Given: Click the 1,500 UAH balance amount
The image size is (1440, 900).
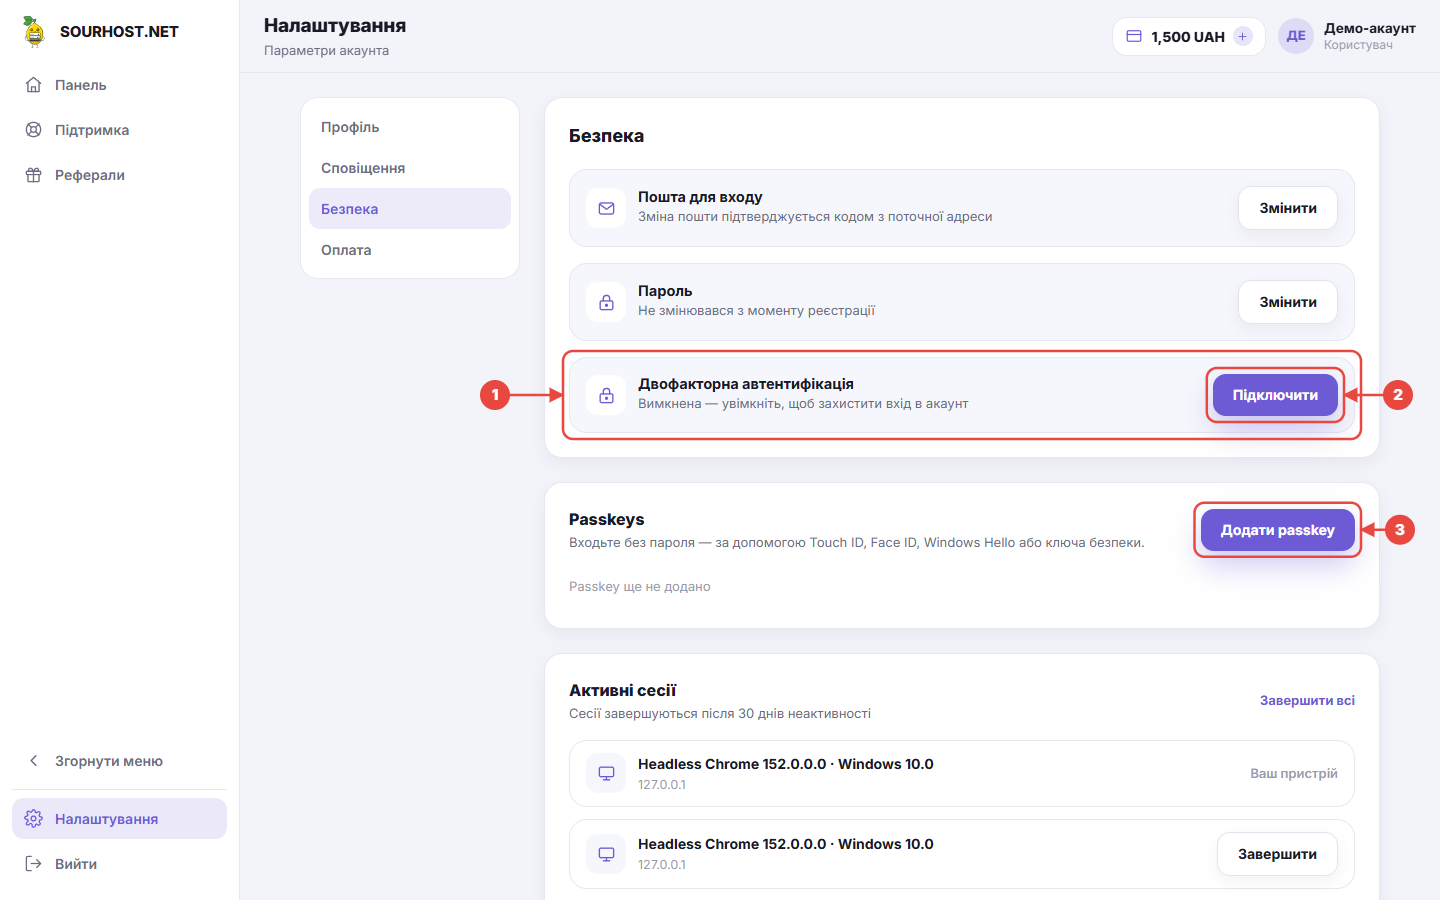Looking at the screenshot, I should 1188,37.
